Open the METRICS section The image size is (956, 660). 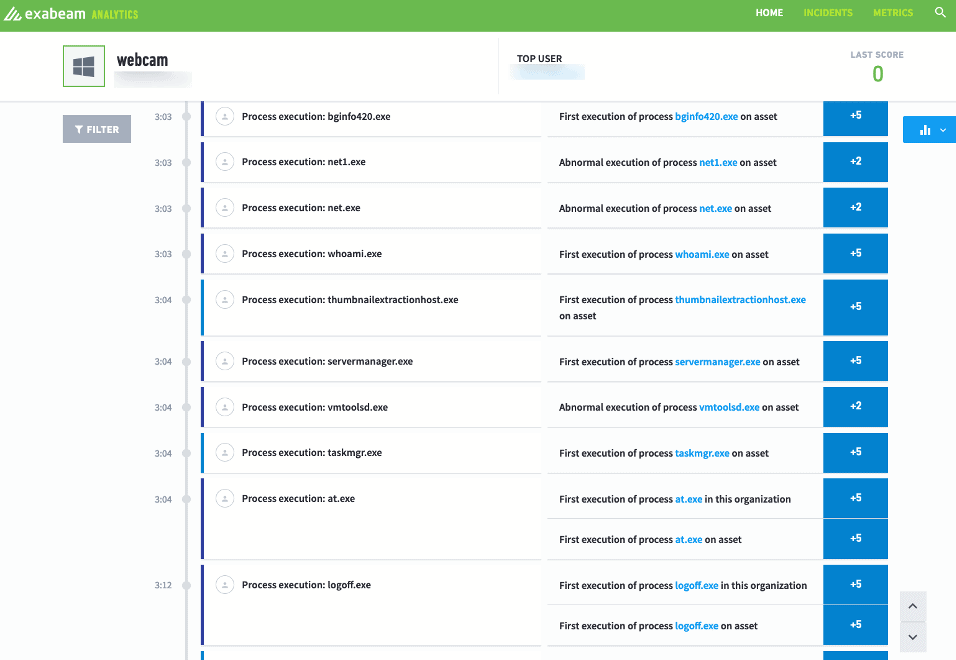(893, 12)
